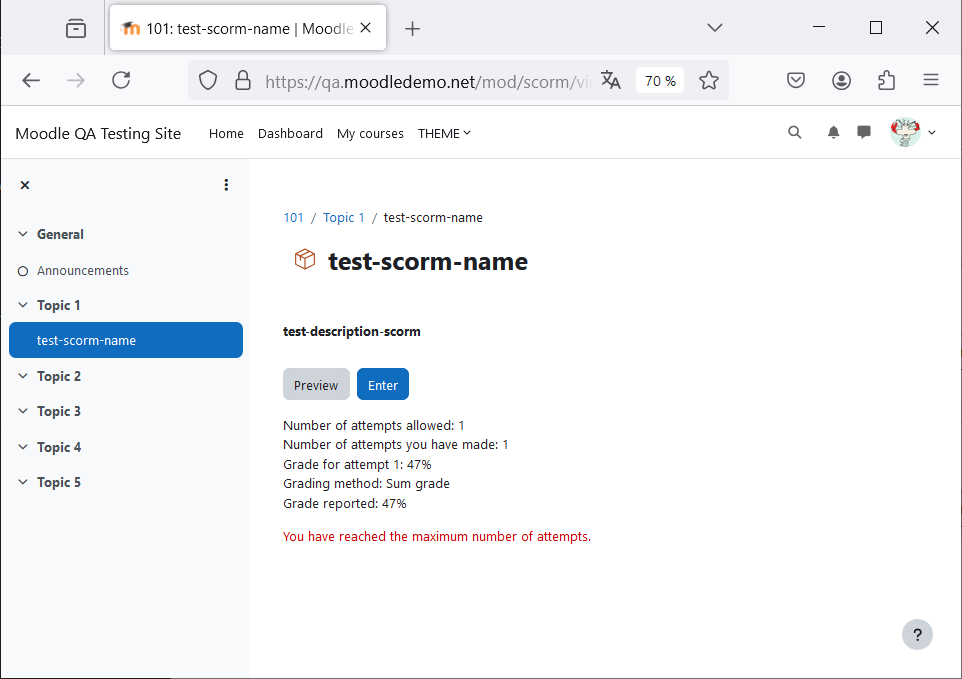Open Home in navigation bar
This screenshot has width=962, height=679.
226,133
